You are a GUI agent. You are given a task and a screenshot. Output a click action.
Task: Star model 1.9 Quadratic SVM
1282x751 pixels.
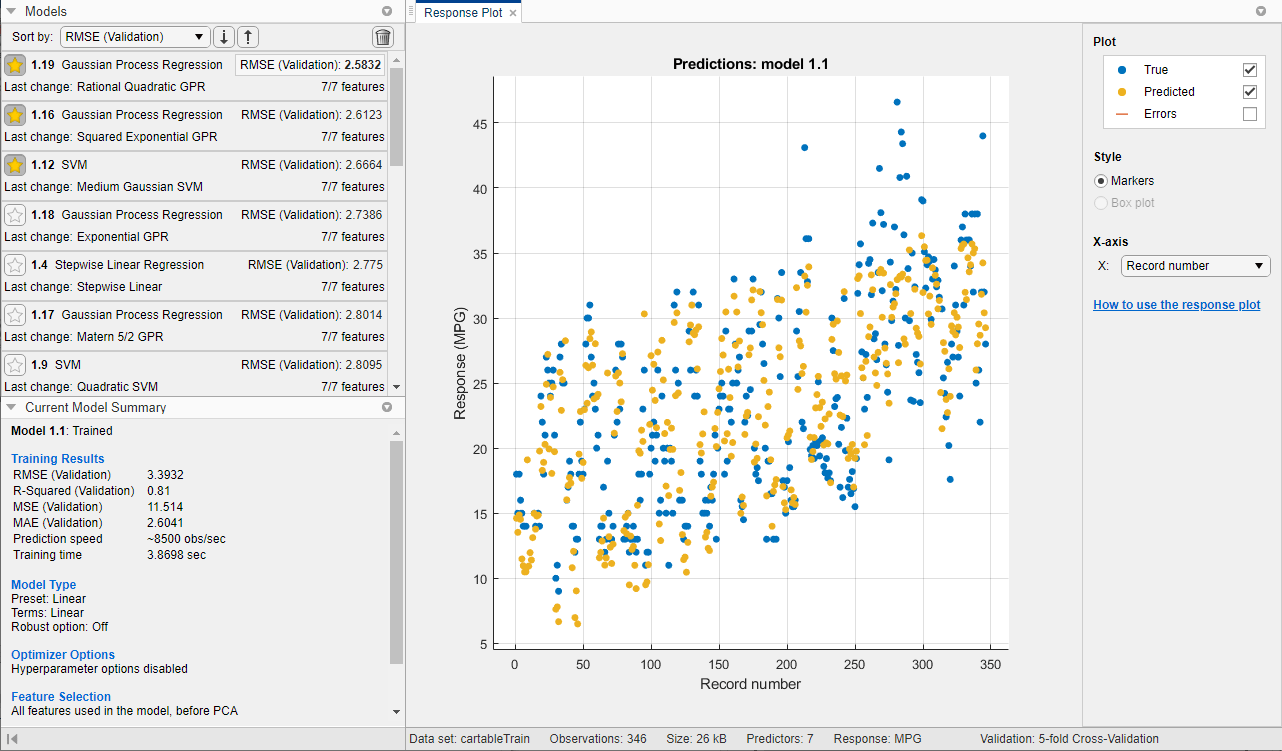pos(15,365)
